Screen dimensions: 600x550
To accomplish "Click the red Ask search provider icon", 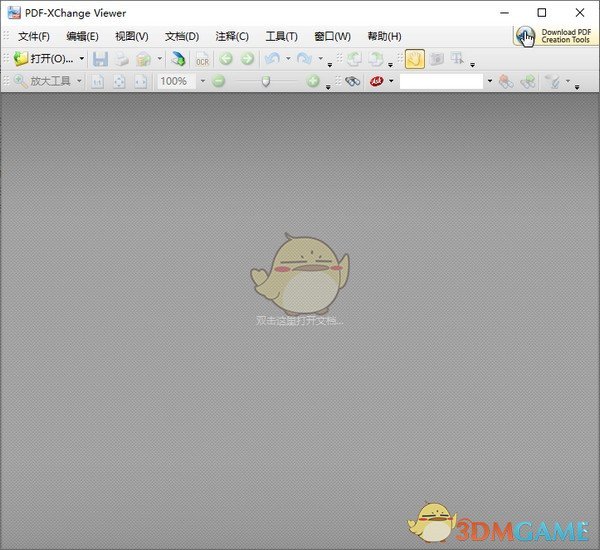I will pos(377,81).
